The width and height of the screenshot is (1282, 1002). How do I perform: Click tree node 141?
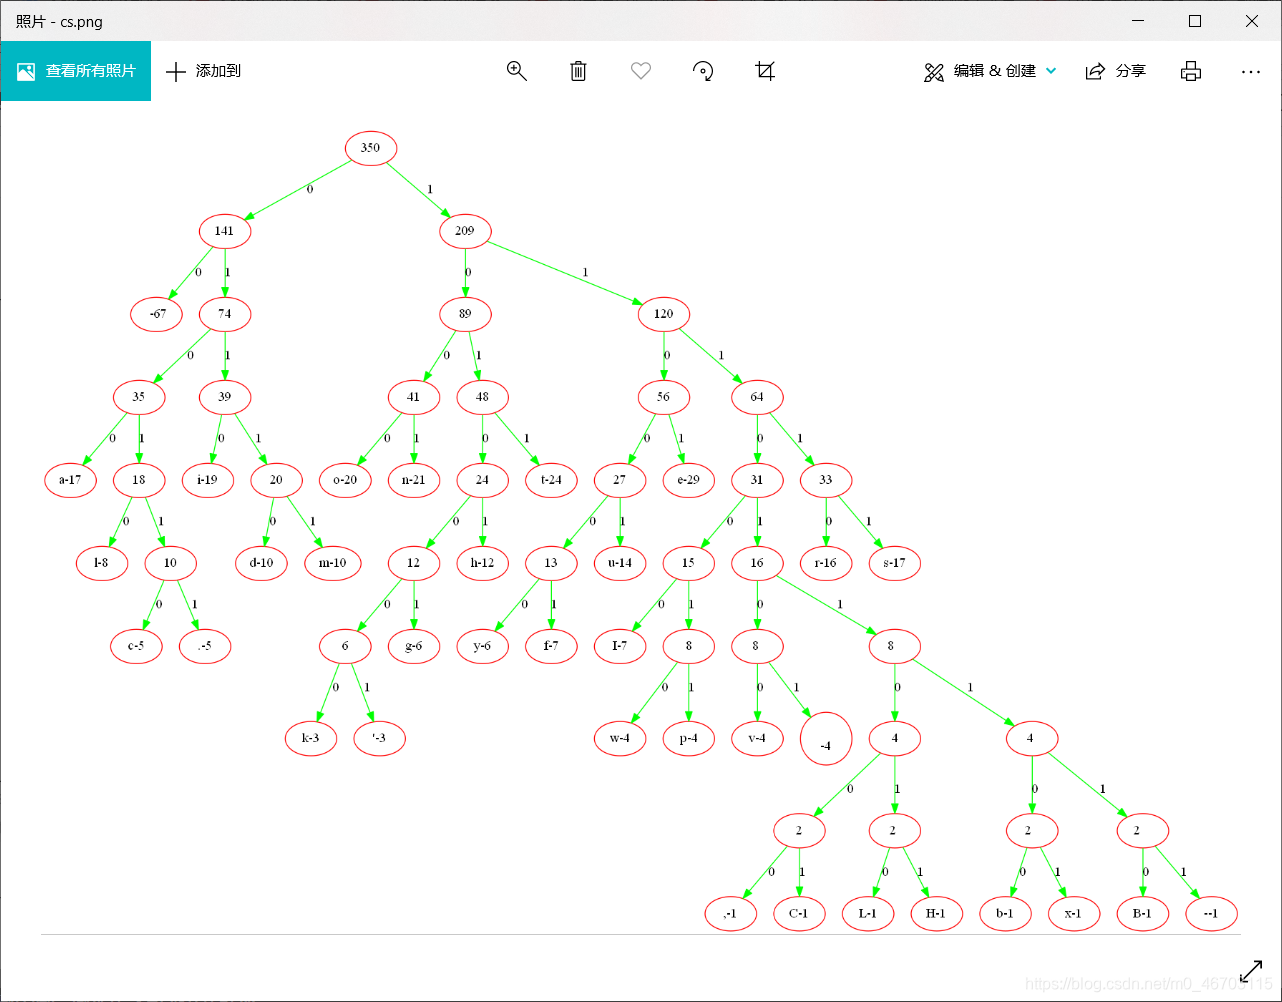click(224, 231)
